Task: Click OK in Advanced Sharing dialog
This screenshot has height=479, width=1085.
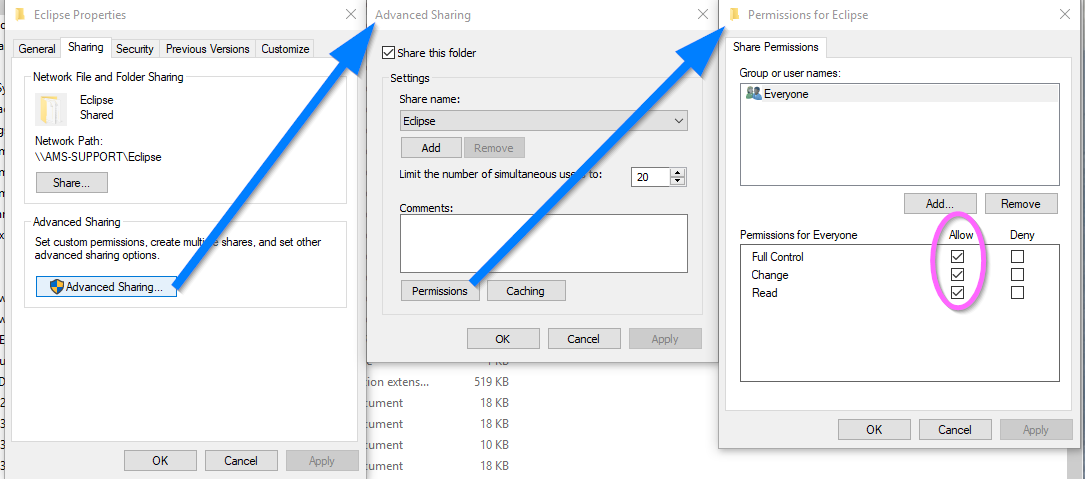Action: 503,338
